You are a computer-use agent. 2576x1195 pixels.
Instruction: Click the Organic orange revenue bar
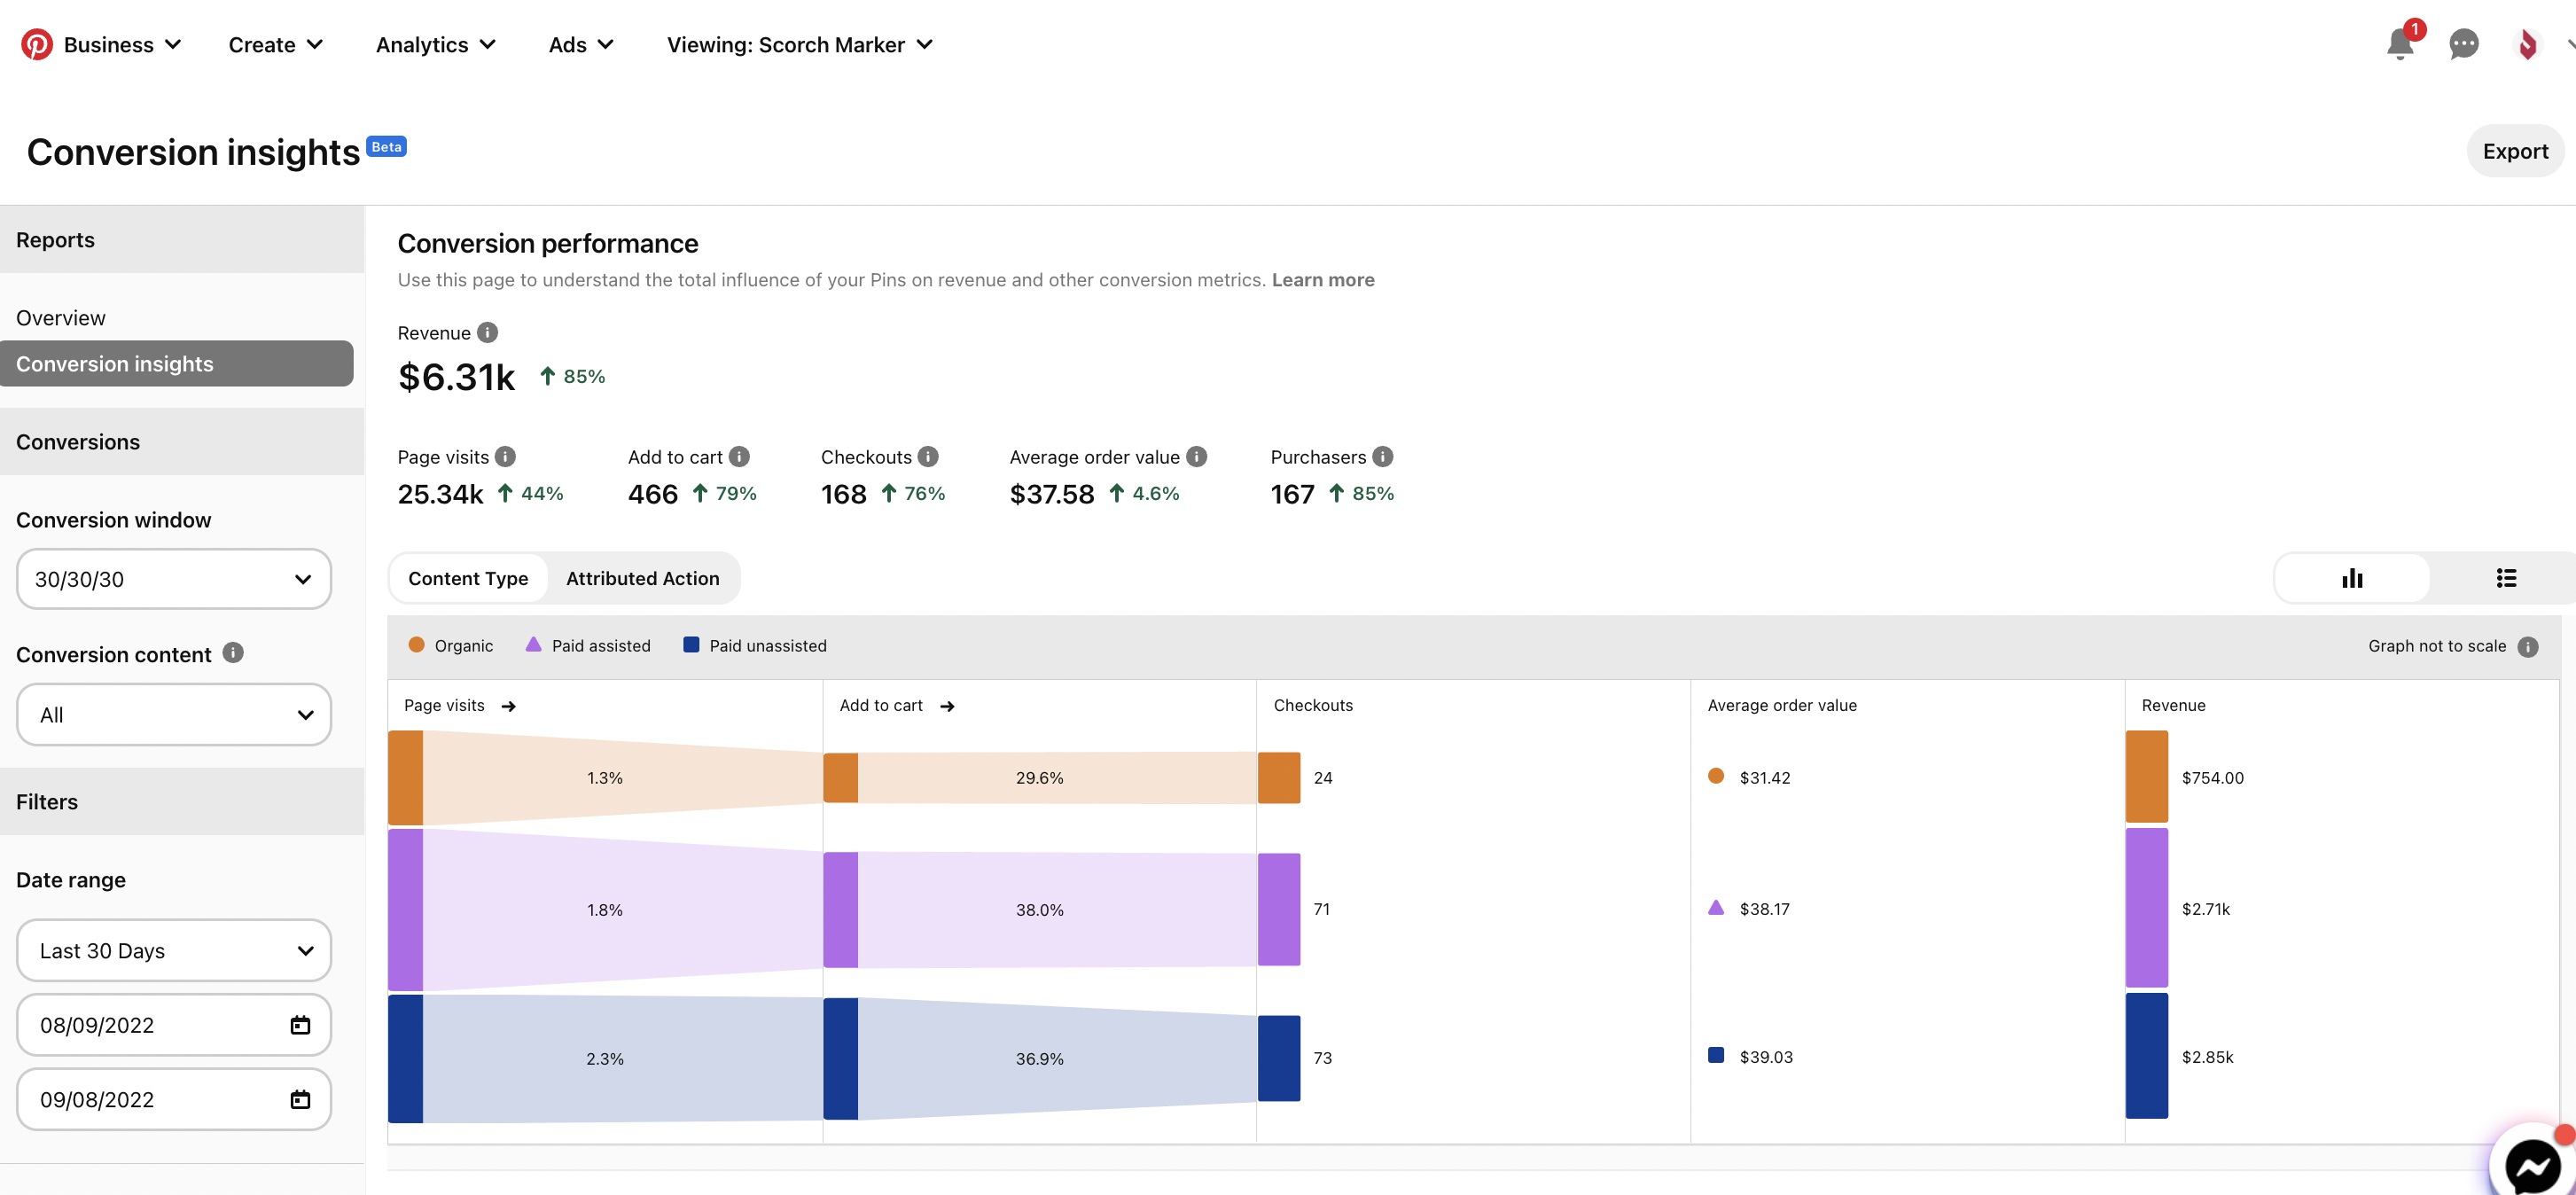[2146, 777]
